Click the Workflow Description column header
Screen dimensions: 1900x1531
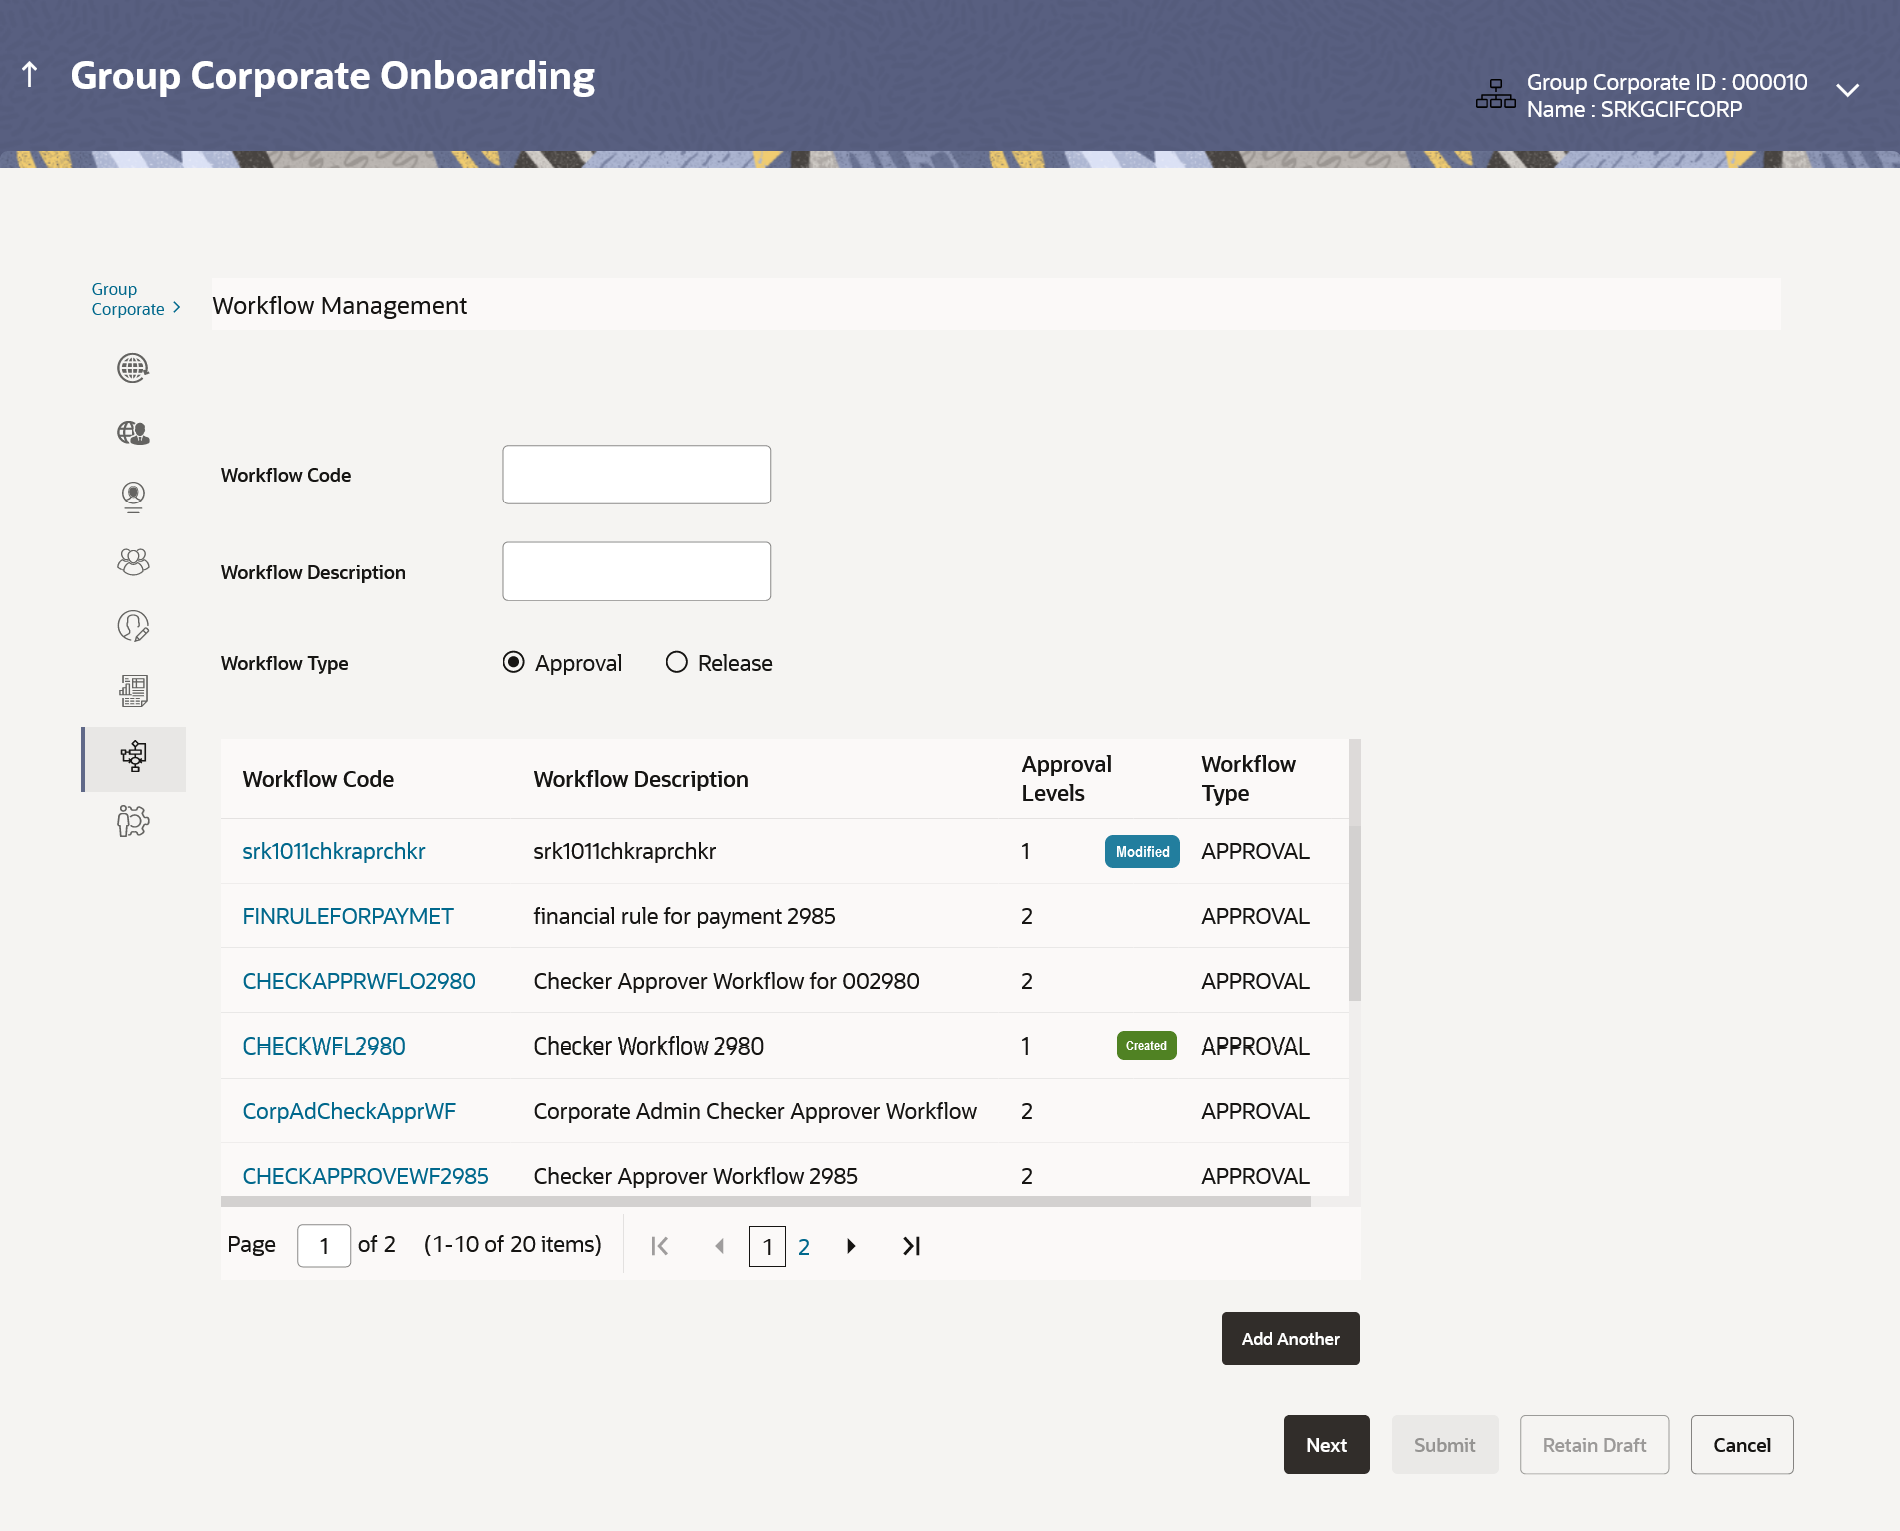coord(641,779)
